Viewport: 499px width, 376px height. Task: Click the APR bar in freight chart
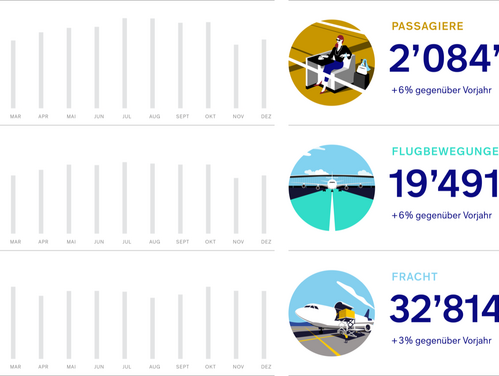[x=41, y=327]
